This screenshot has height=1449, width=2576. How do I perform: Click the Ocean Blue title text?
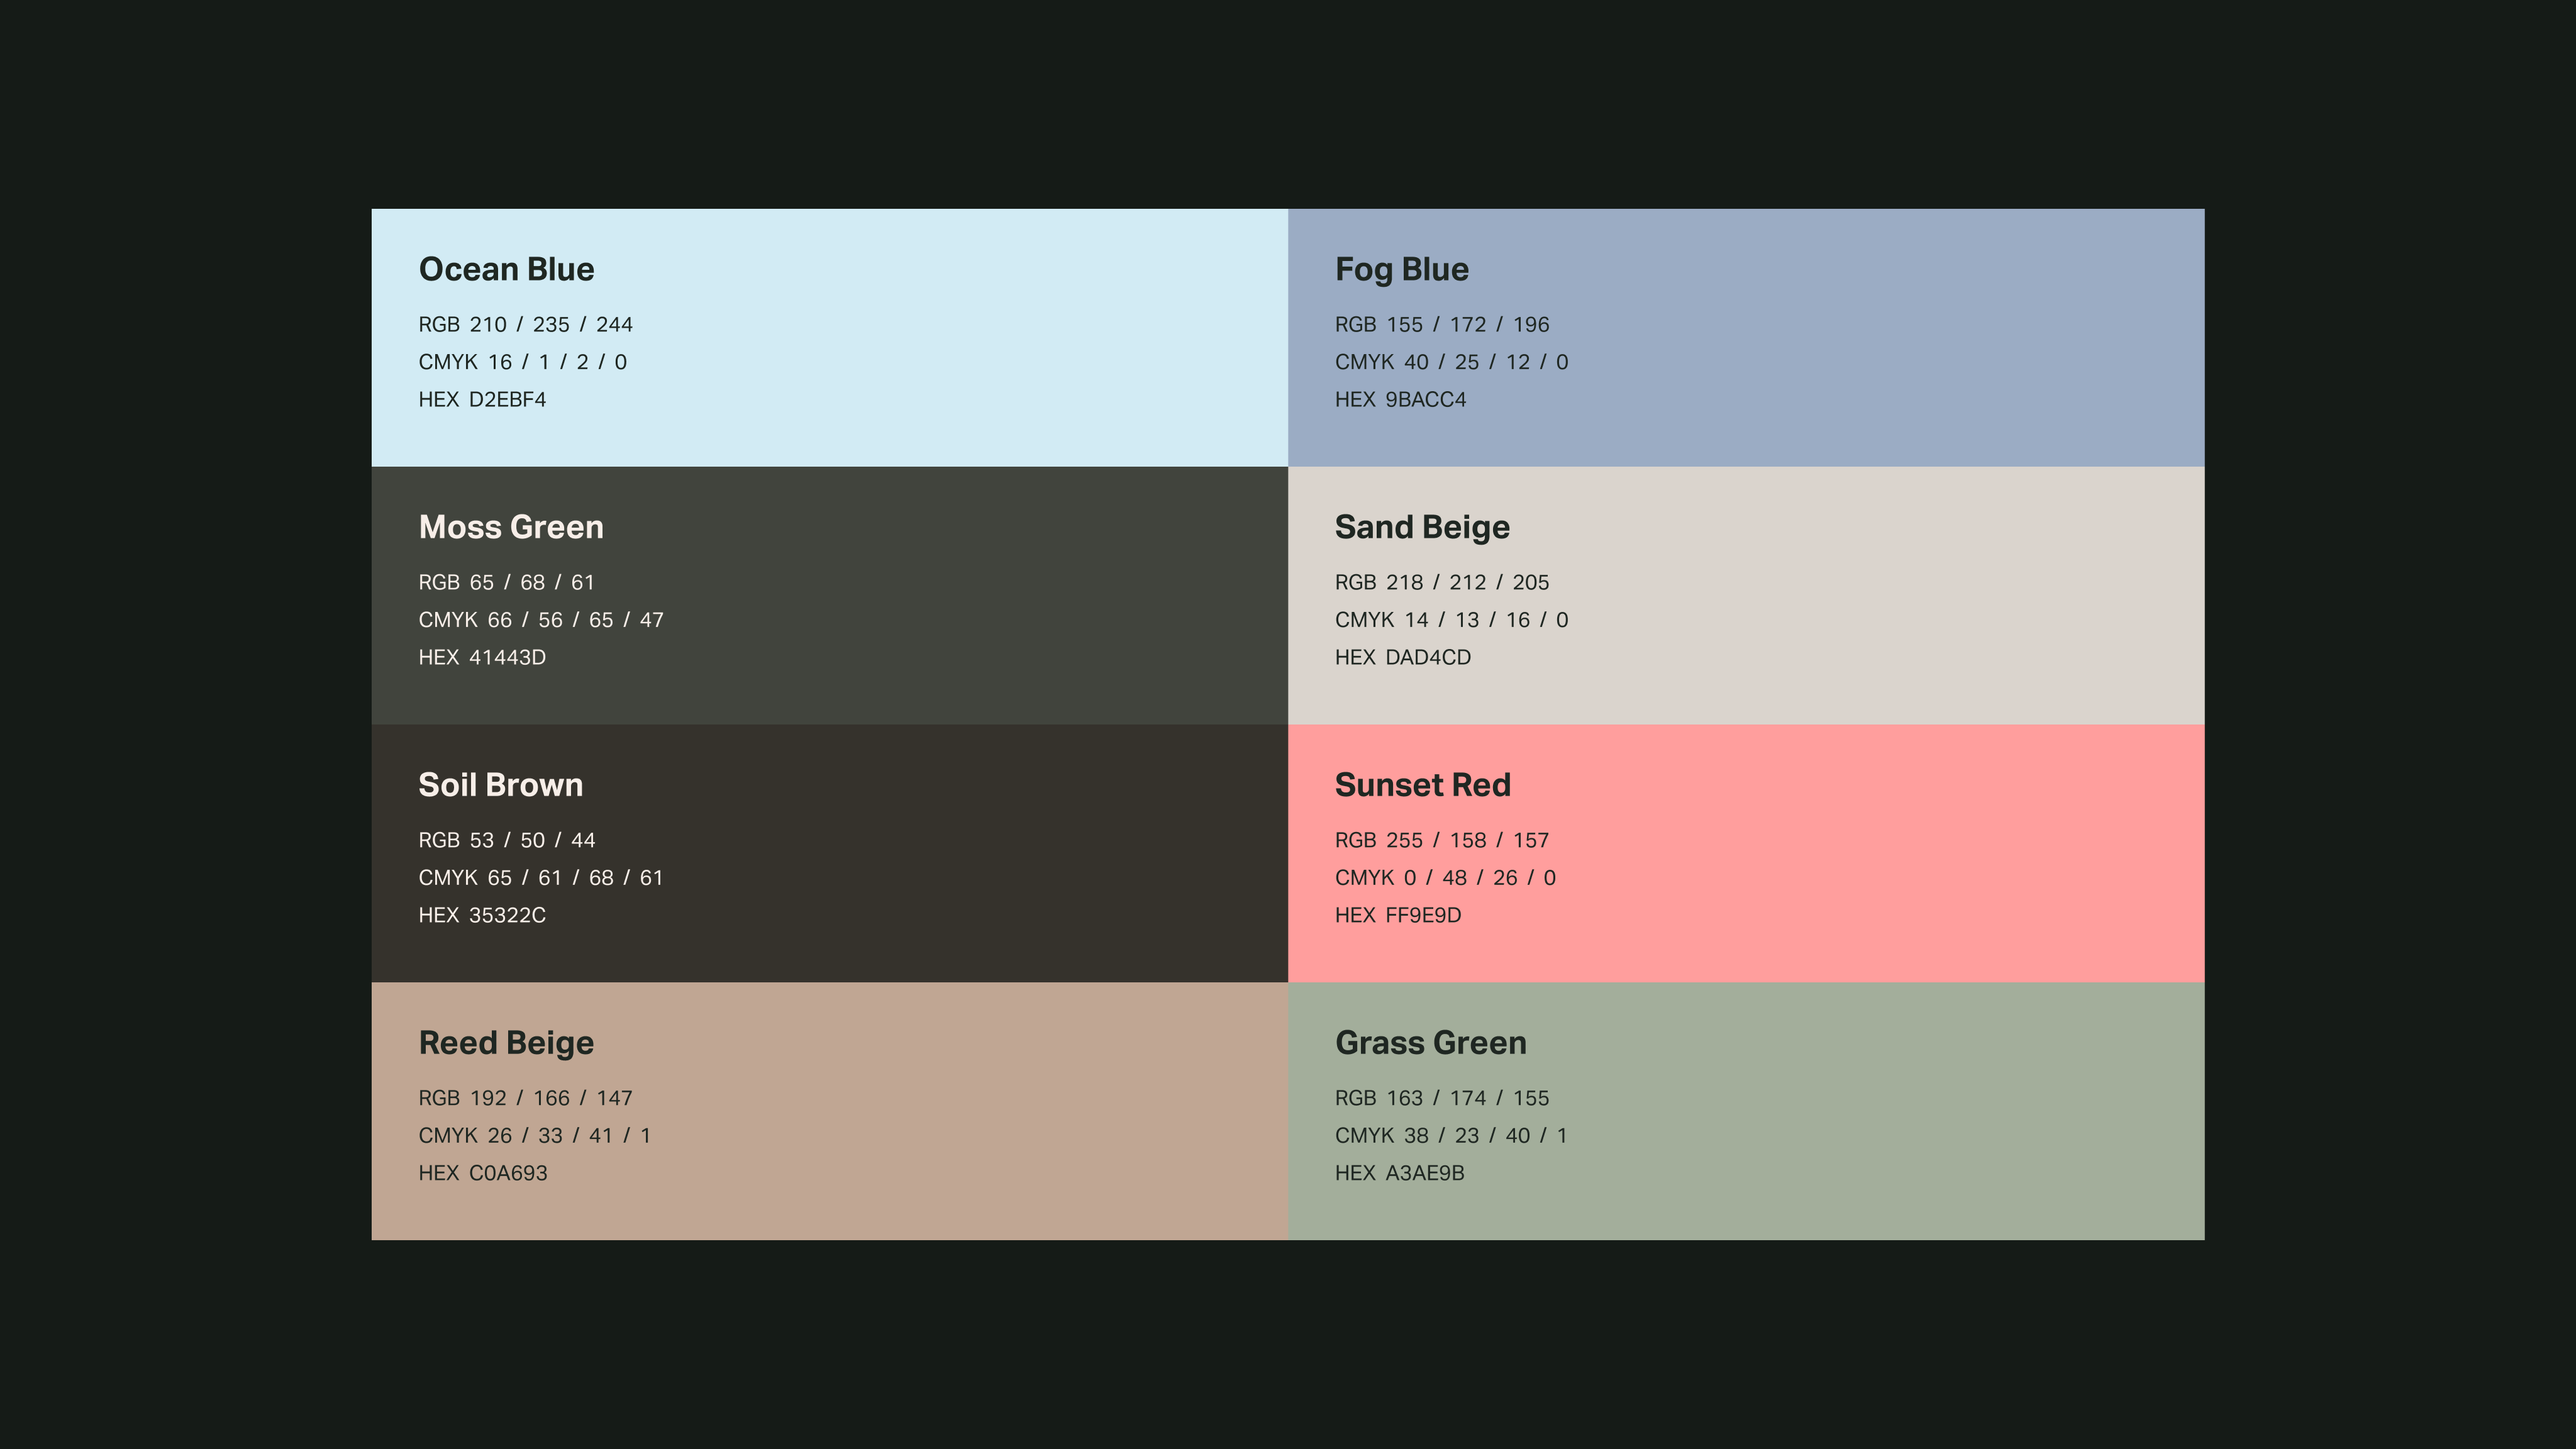(x=506, y=269)
